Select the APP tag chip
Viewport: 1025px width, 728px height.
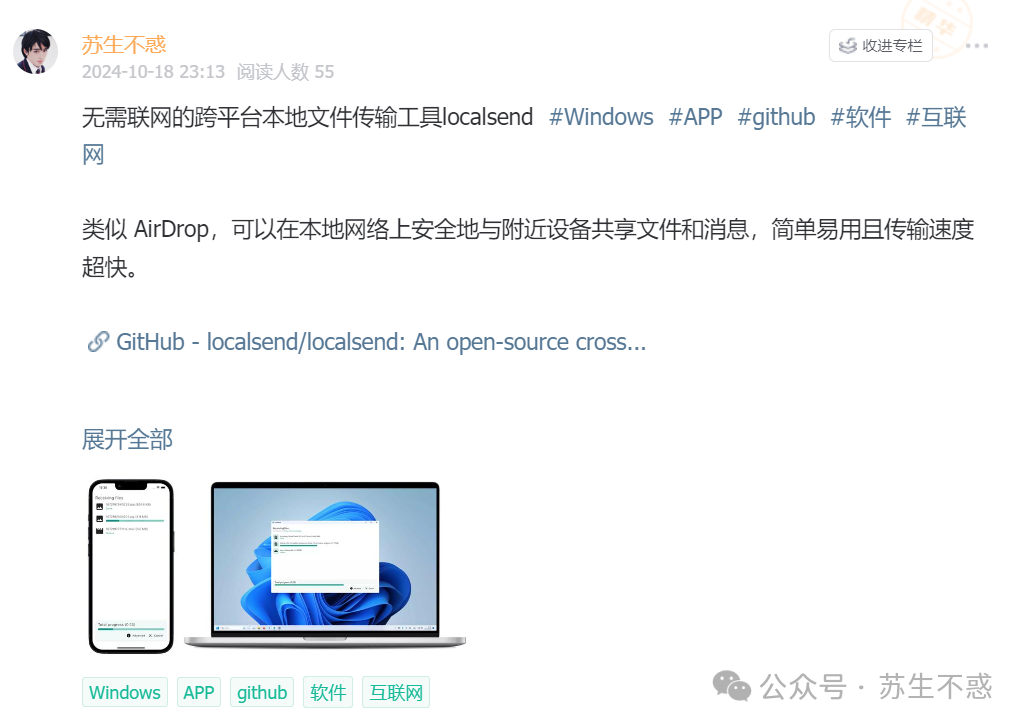(x=199, y=692)
